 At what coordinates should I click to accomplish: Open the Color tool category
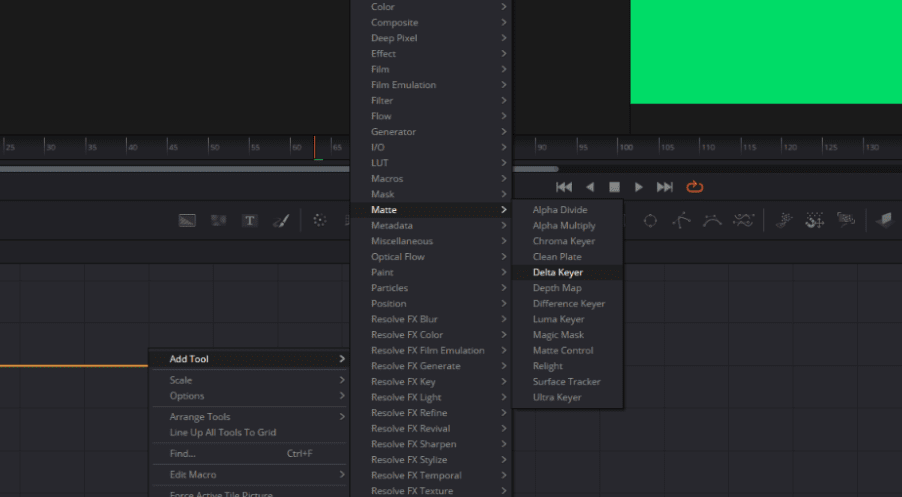[x=431, y=7]
